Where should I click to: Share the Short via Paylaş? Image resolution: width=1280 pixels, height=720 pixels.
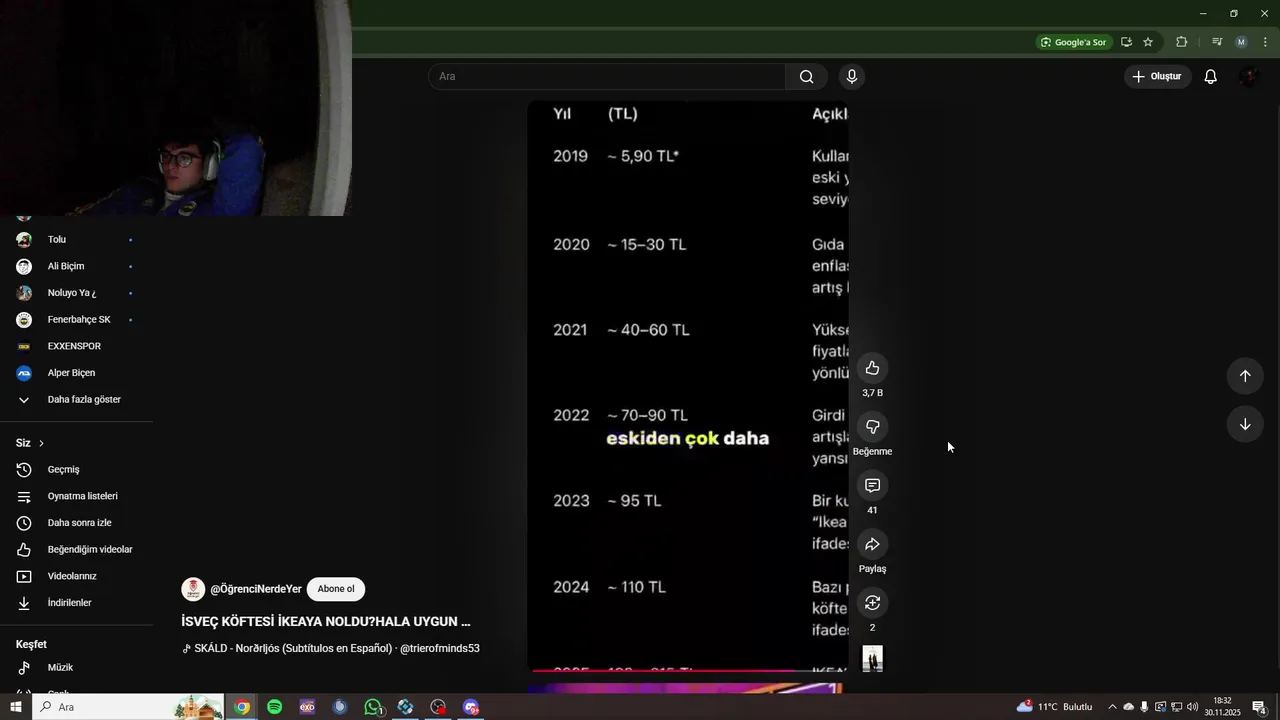coord(872,544)
